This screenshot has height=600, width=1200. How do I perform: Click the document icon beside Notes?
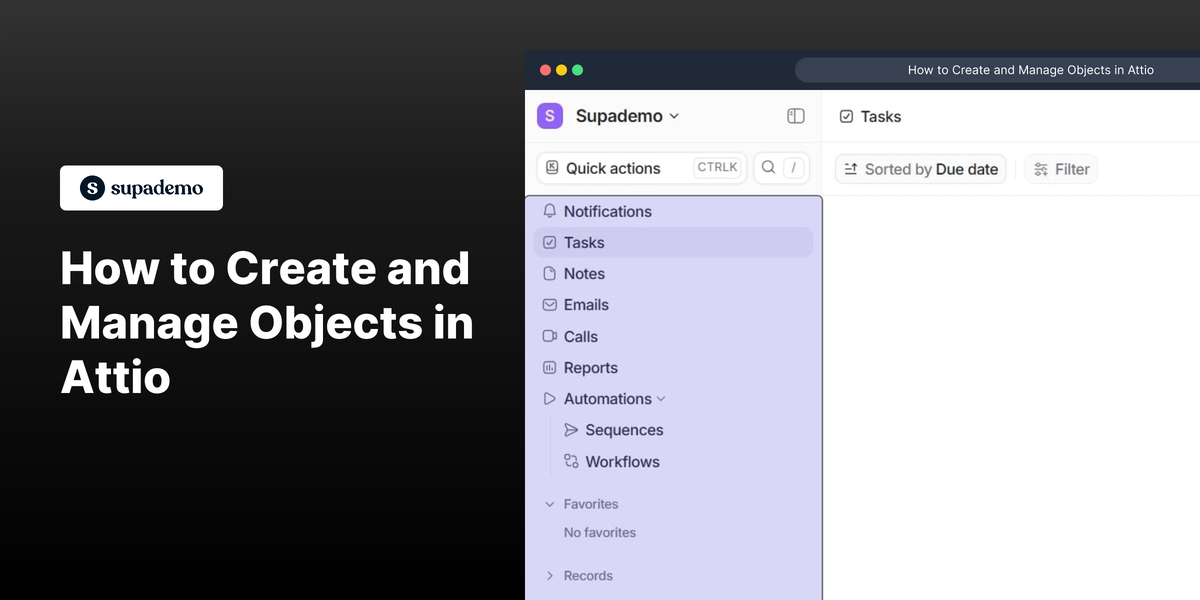coord(549,273)
